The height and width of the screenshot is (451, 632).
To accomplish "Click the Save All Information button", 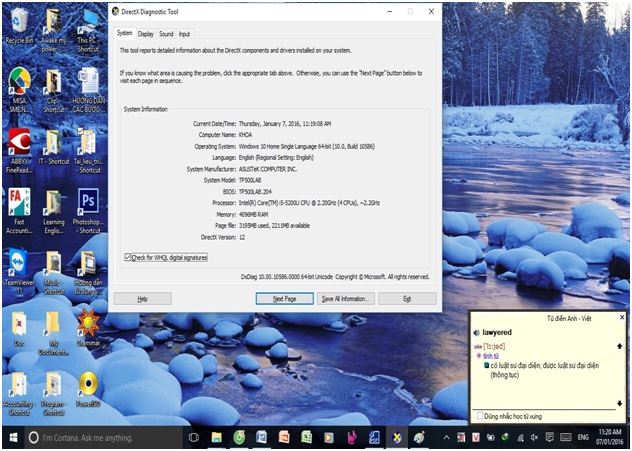I will [x=345, y=298].
